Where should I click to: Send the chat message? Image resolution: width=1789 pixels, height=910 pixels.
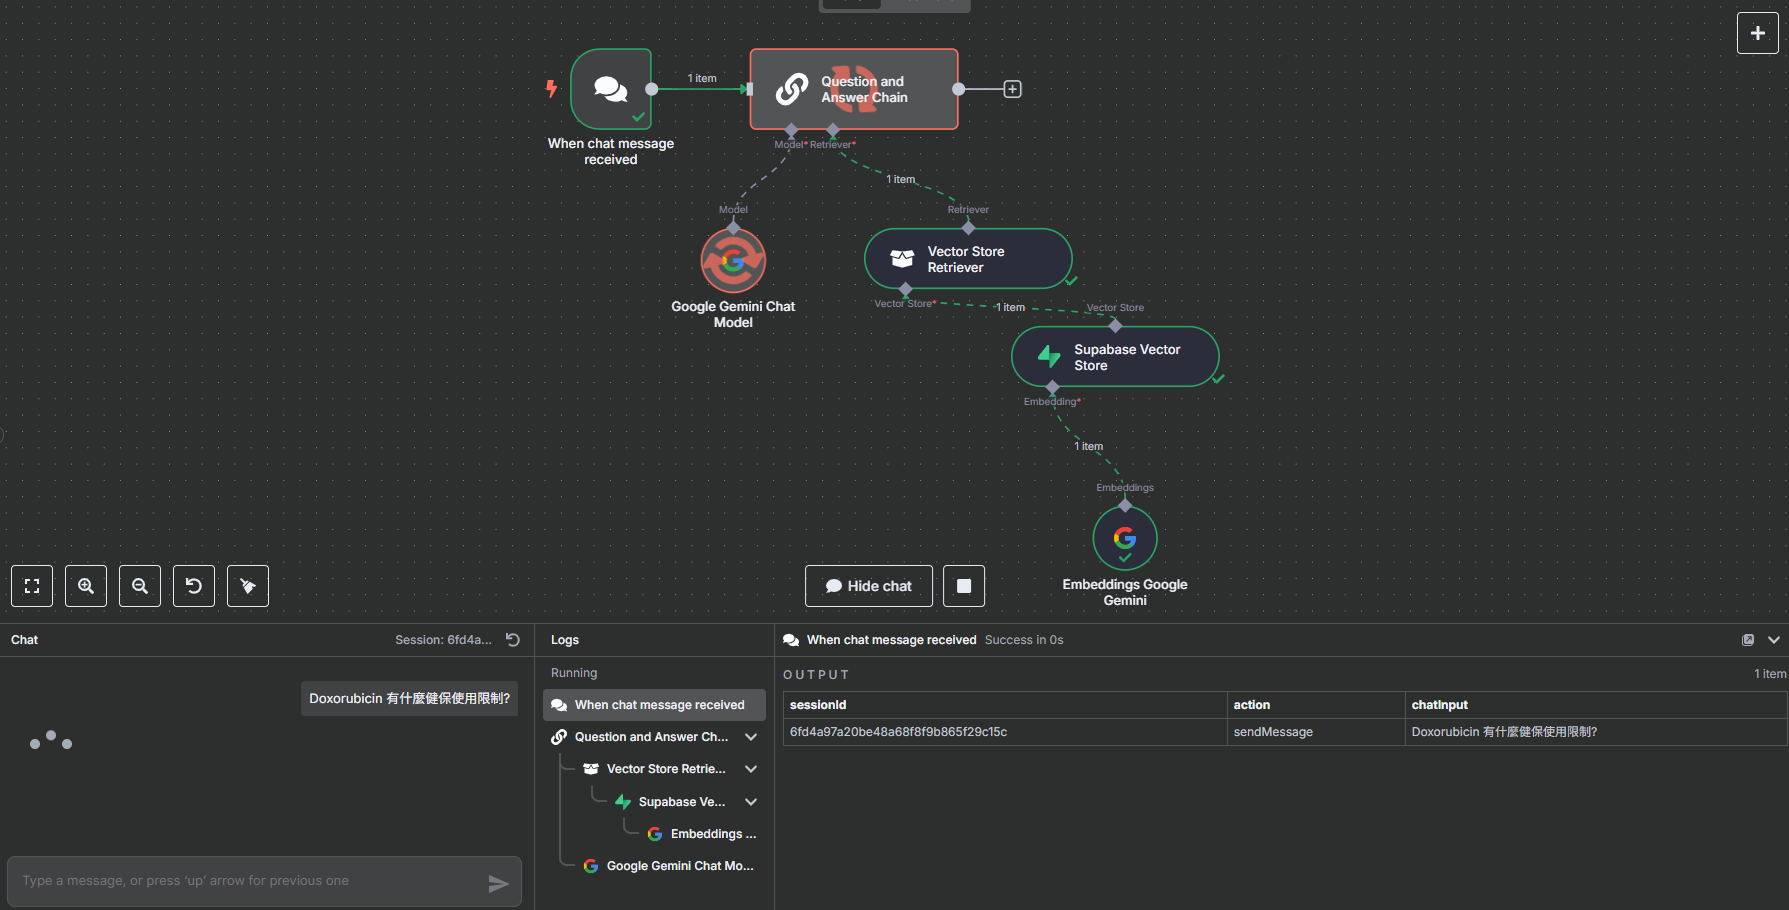pos(498,883)
